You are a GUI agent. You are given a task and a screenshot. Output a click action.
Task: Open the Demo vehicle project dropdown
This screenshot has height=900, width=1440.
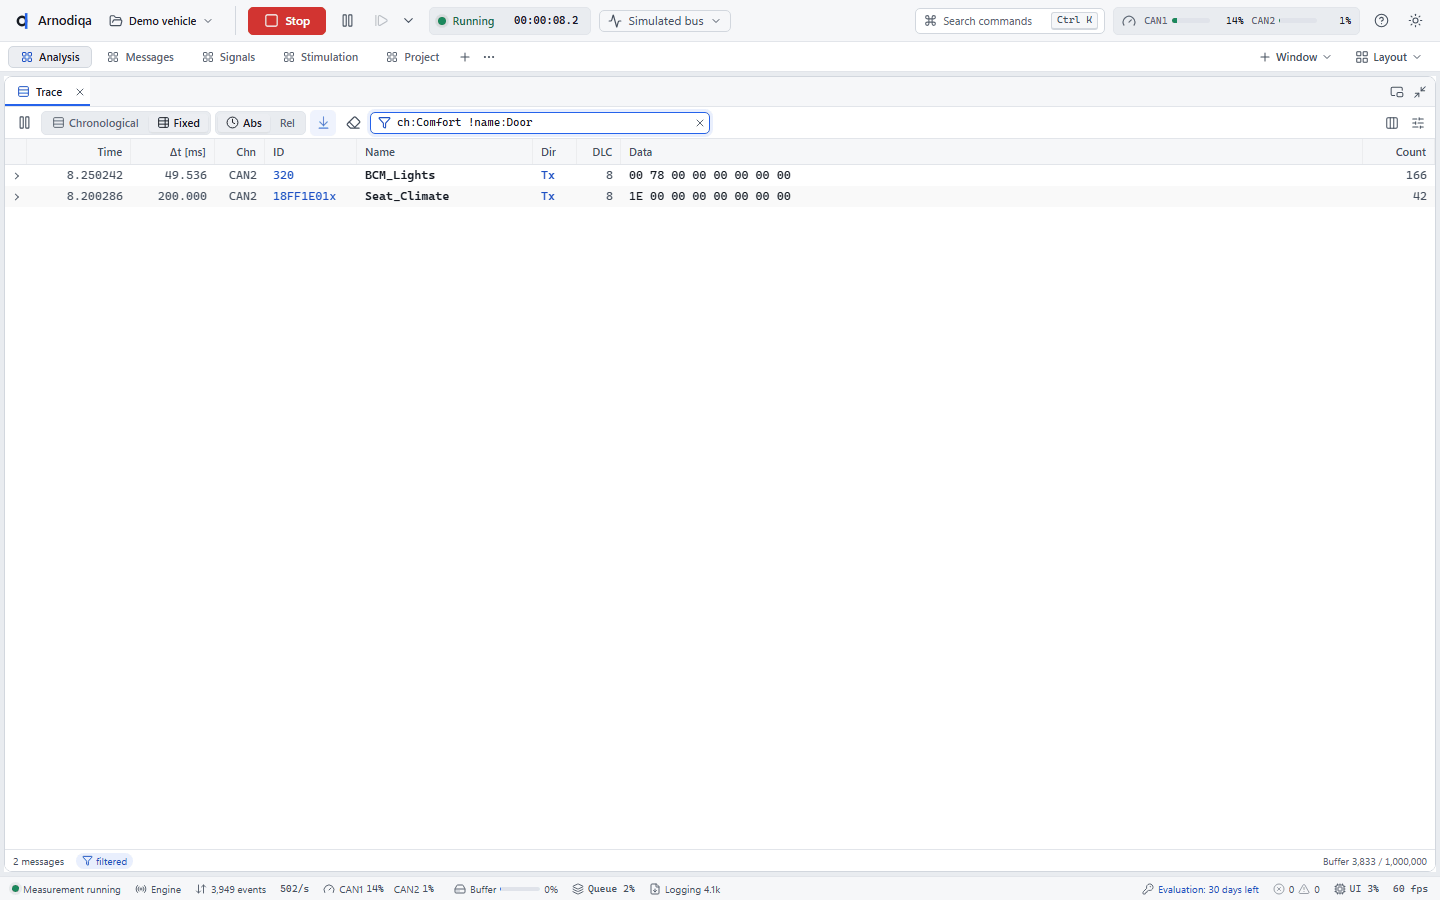(x=161, y=21)
